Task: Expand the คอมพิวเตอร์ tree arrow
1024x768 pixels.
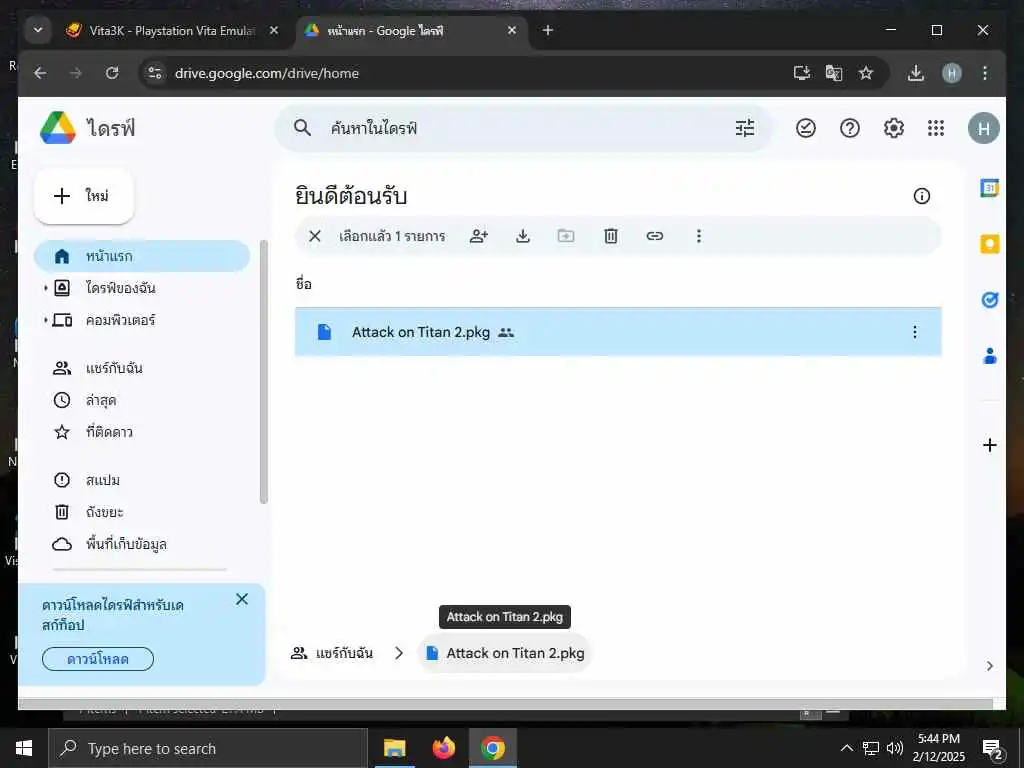Action: [x=45, y=320]
